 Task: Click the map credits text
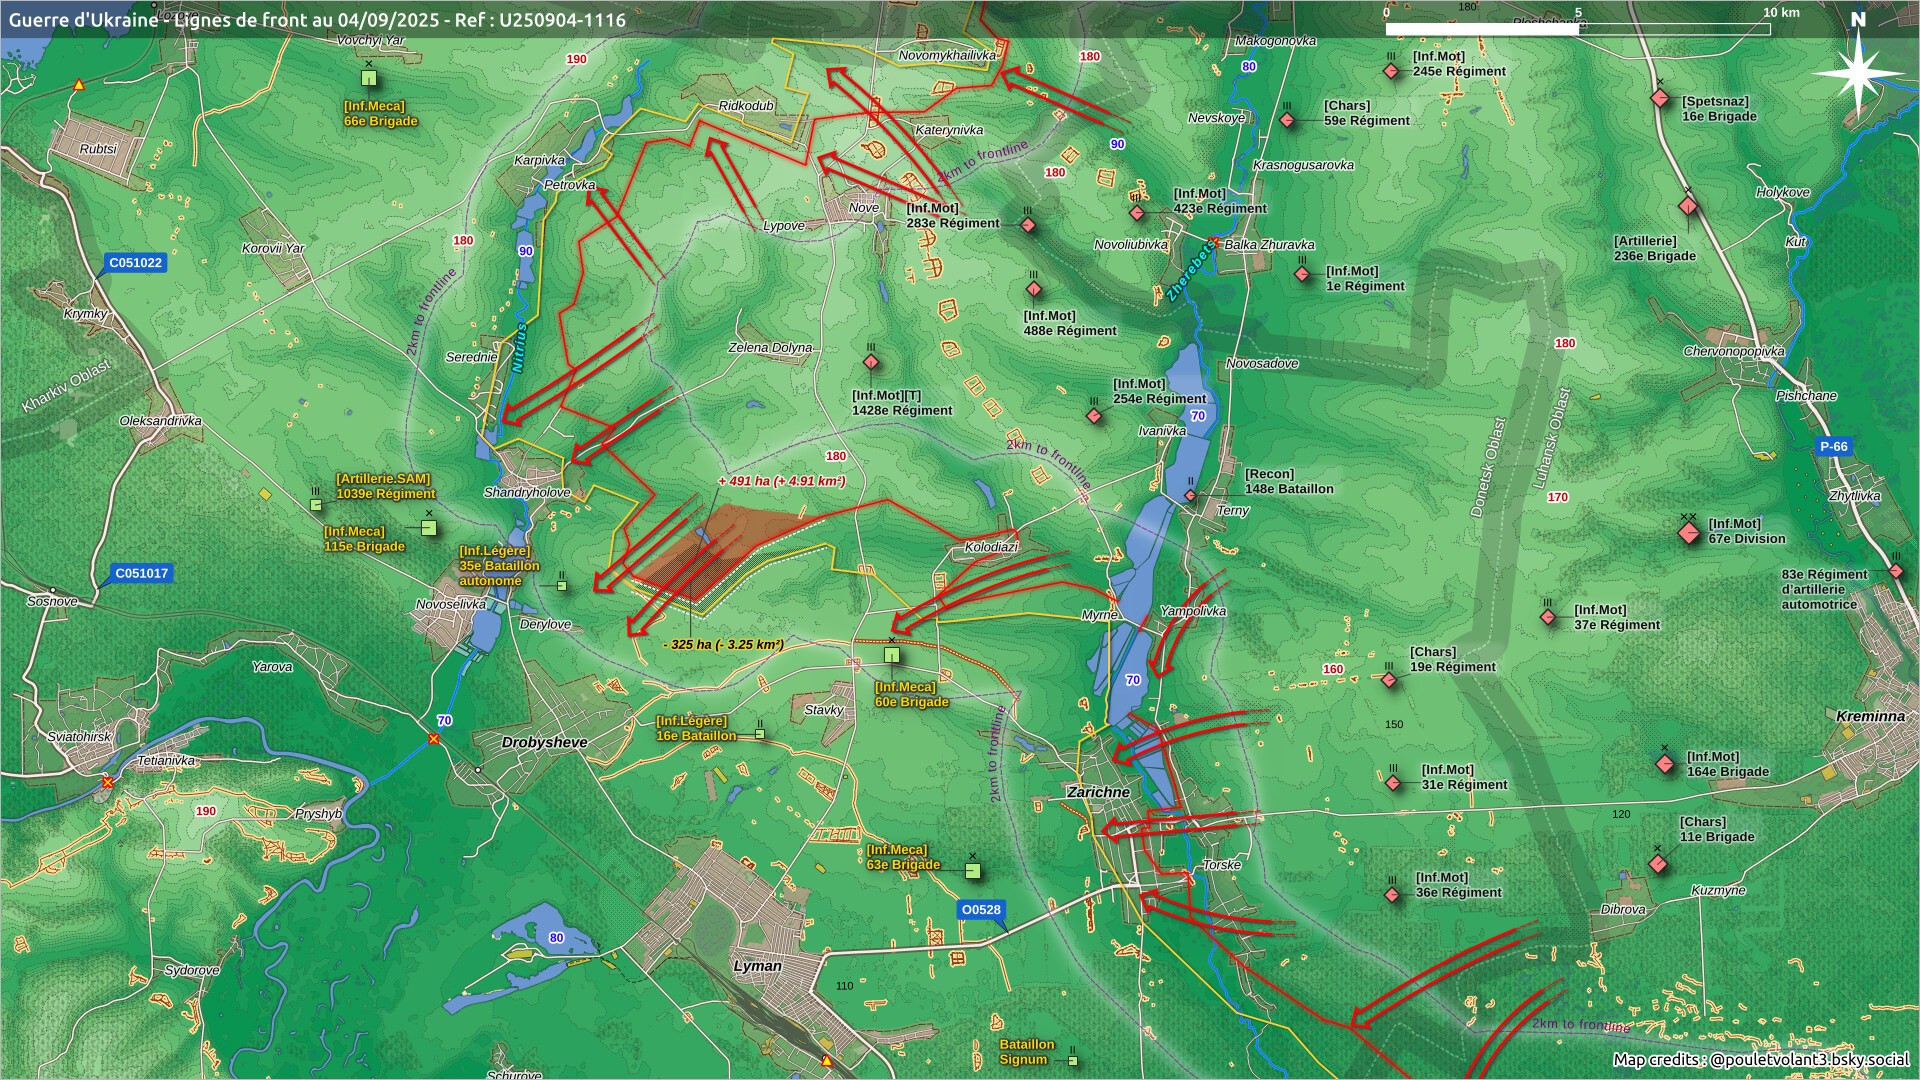[x=1761, y=1059]
